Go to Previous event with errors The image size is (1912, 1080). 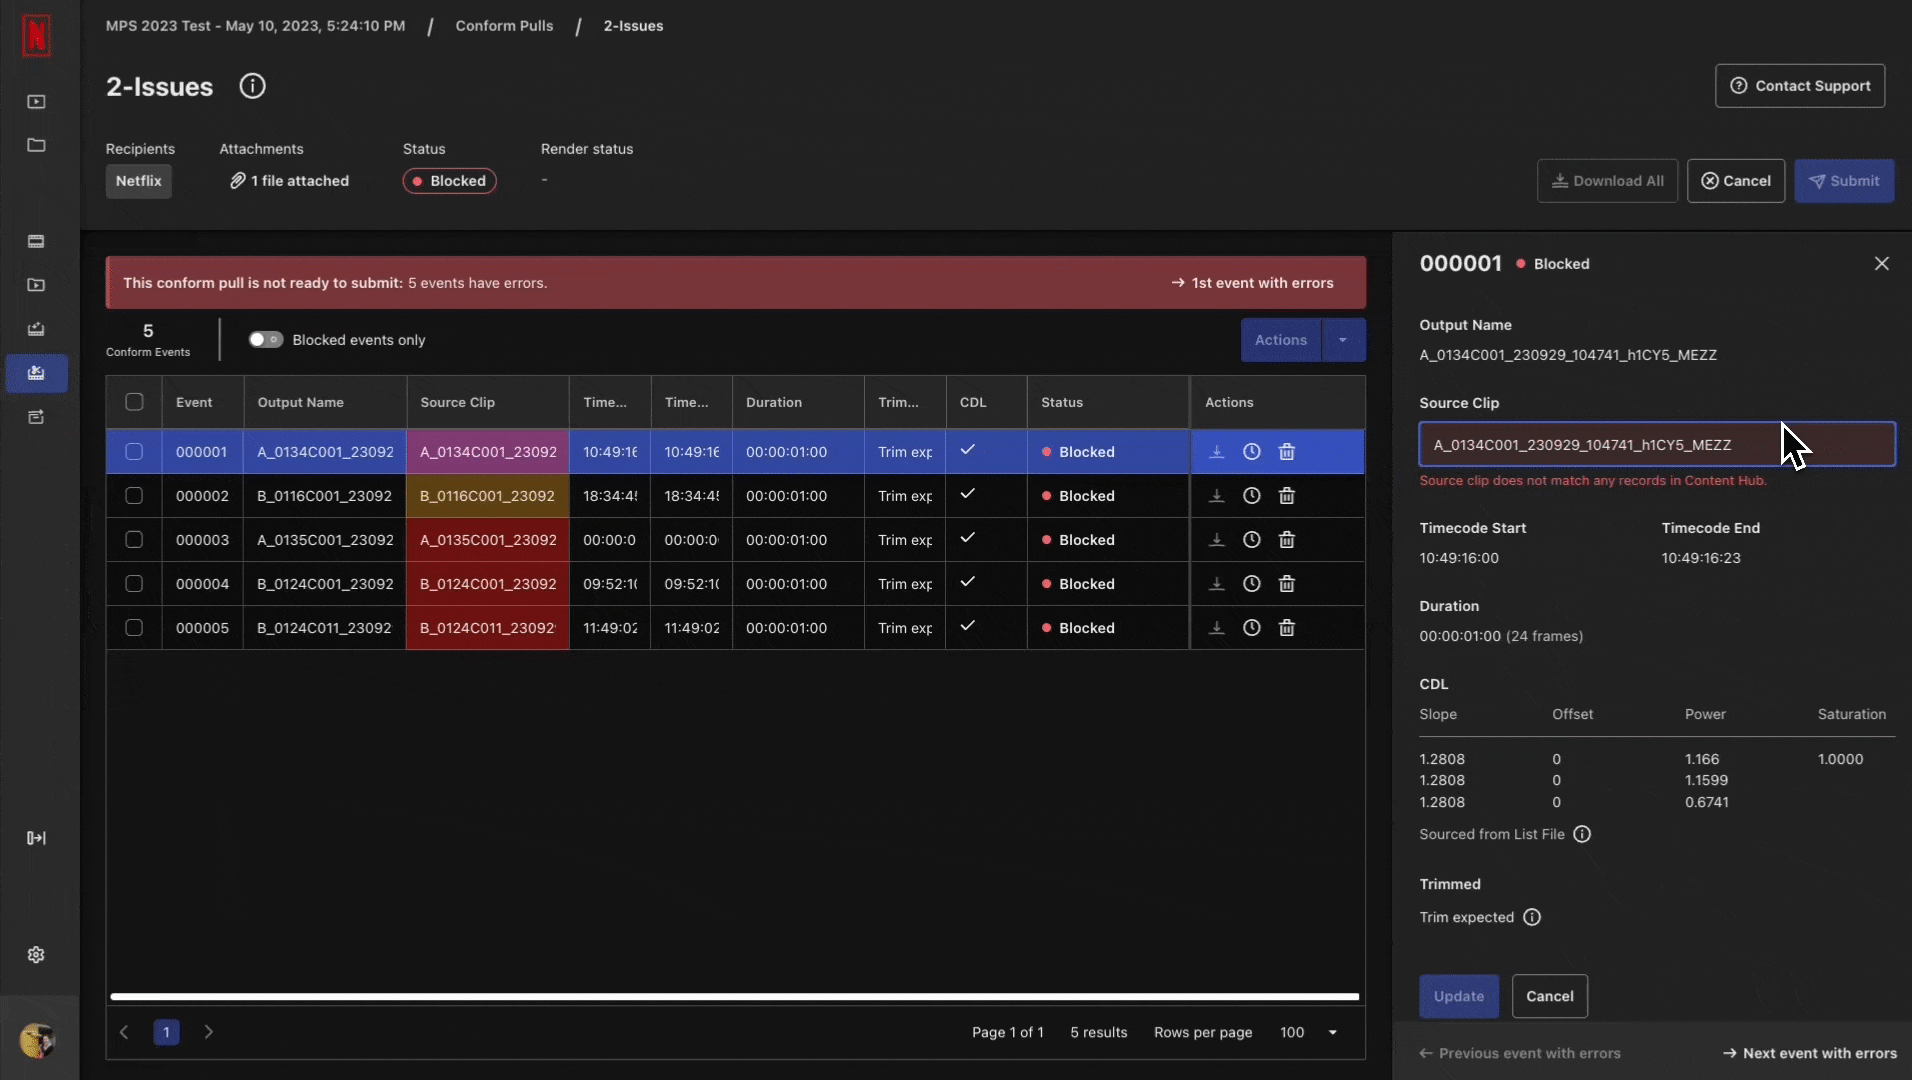tap(1520, 1053)
